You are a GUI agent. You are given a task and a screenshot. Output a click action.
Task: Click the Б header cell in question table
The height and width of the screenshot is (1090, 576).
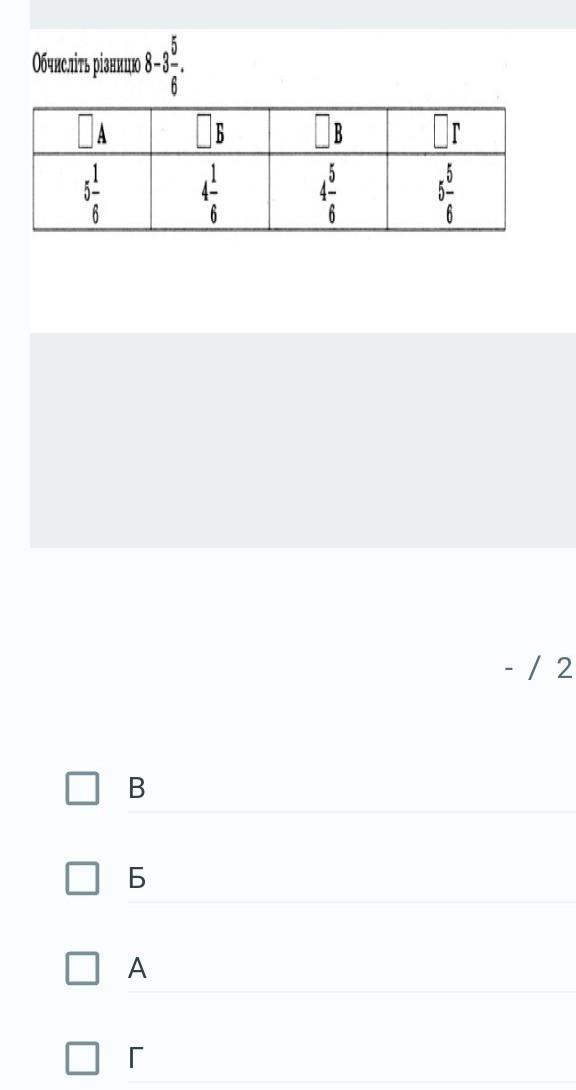211,132
